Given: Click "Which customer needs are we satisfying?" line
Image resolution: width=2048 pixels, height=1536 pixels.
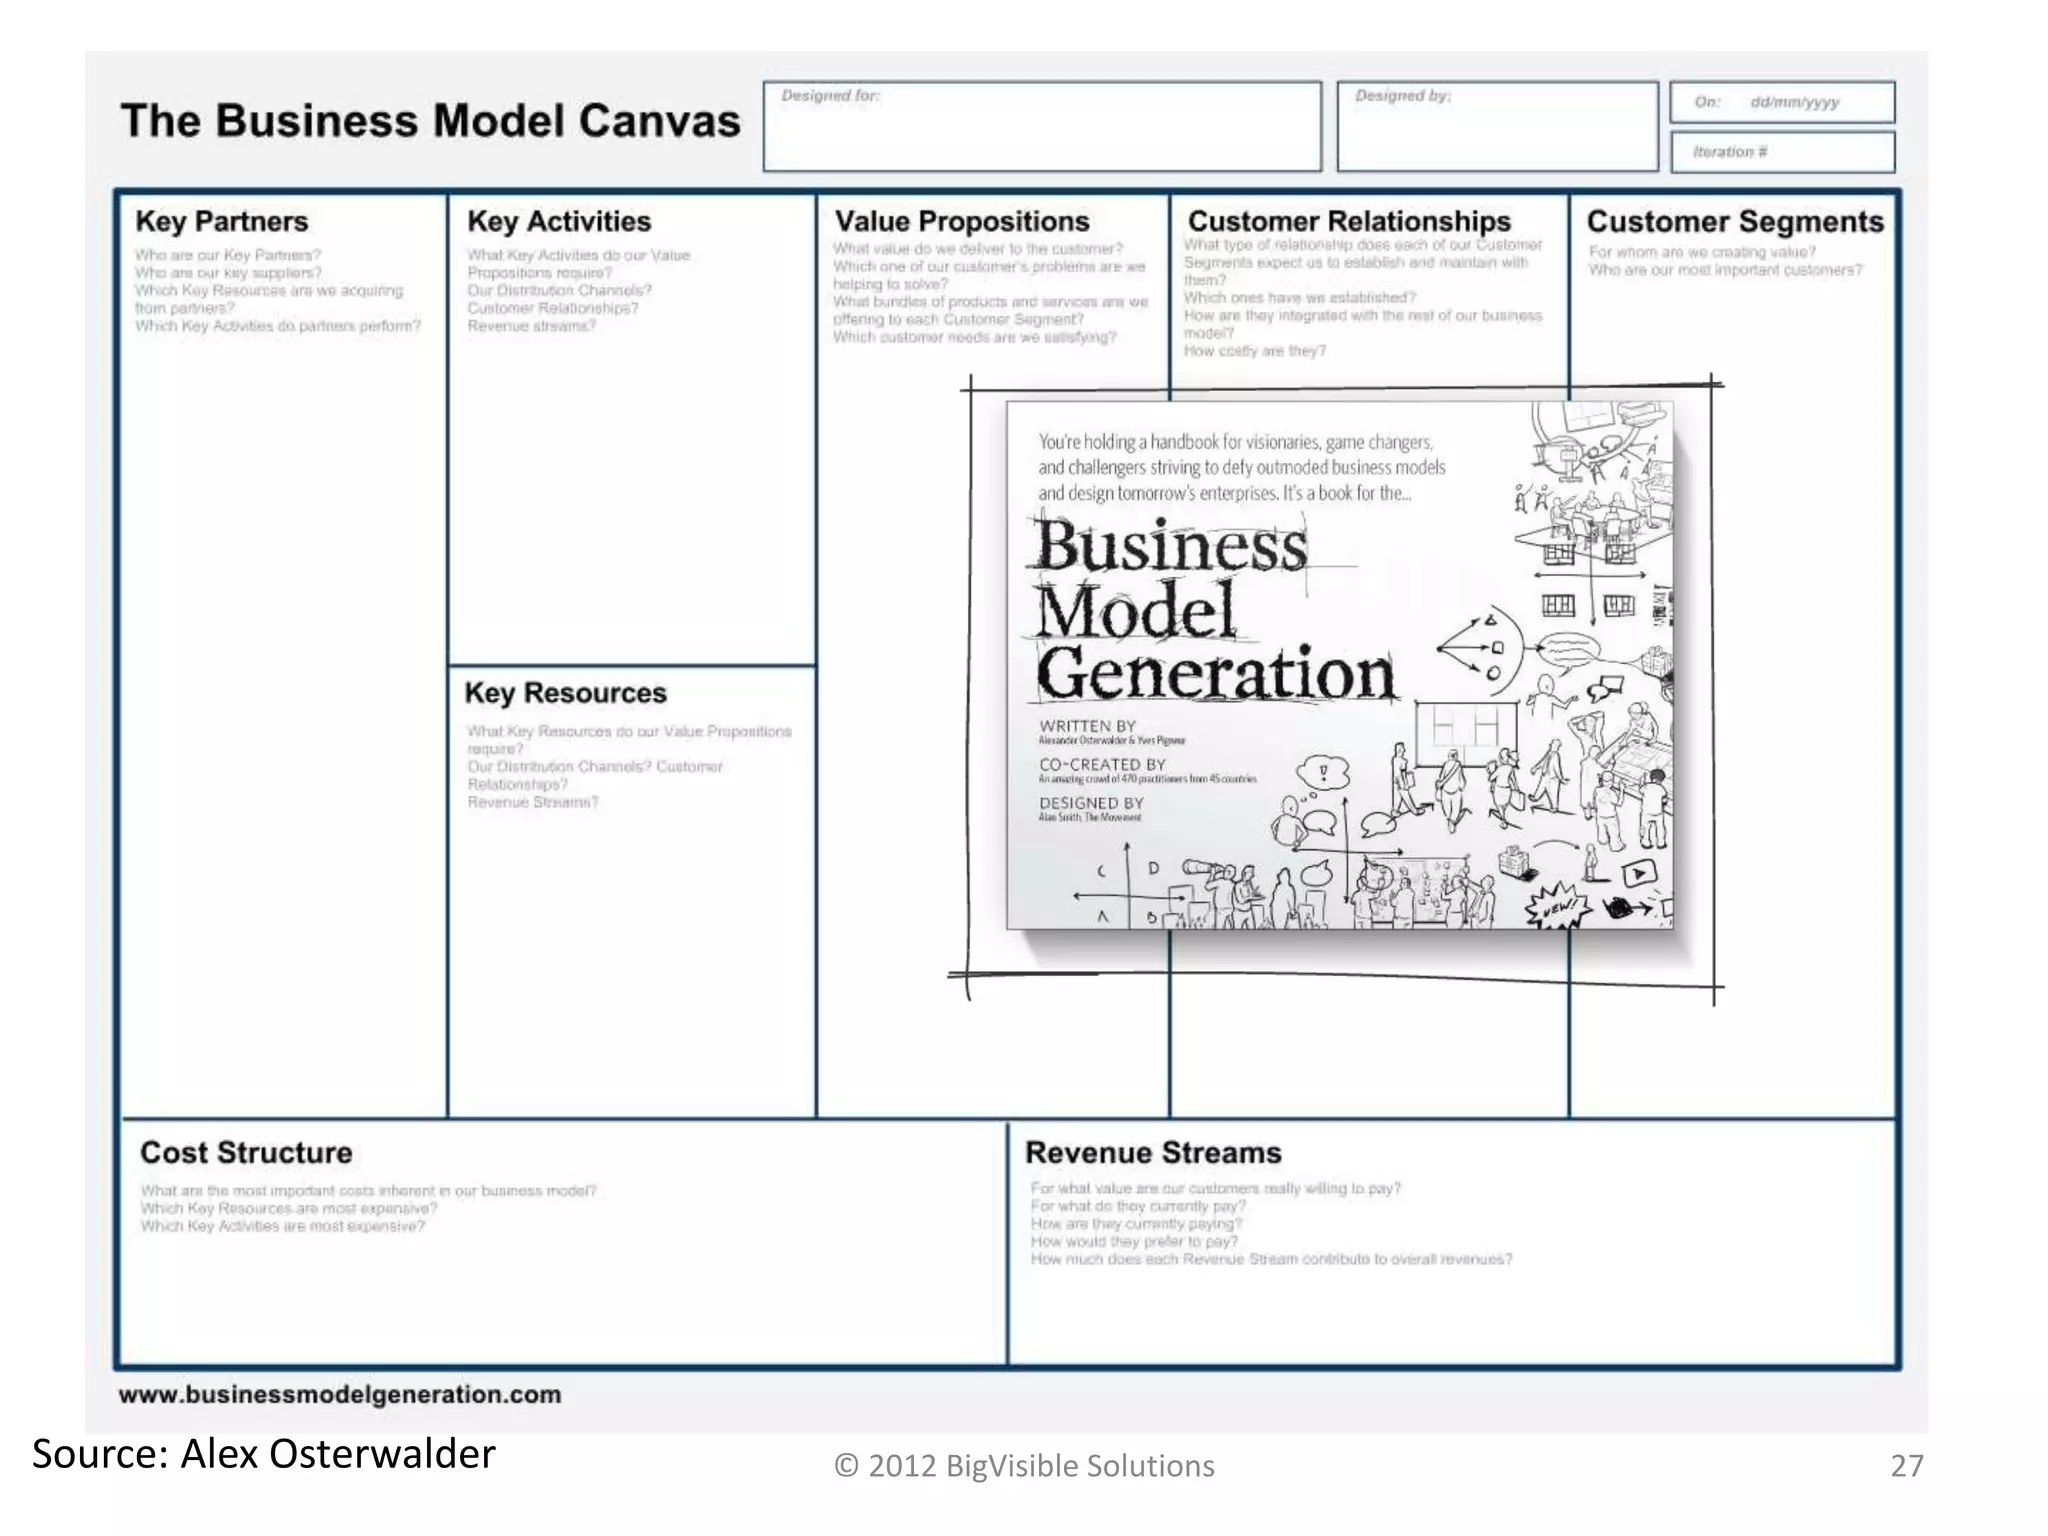Looking at the screenshot, I should coord(975,337).
